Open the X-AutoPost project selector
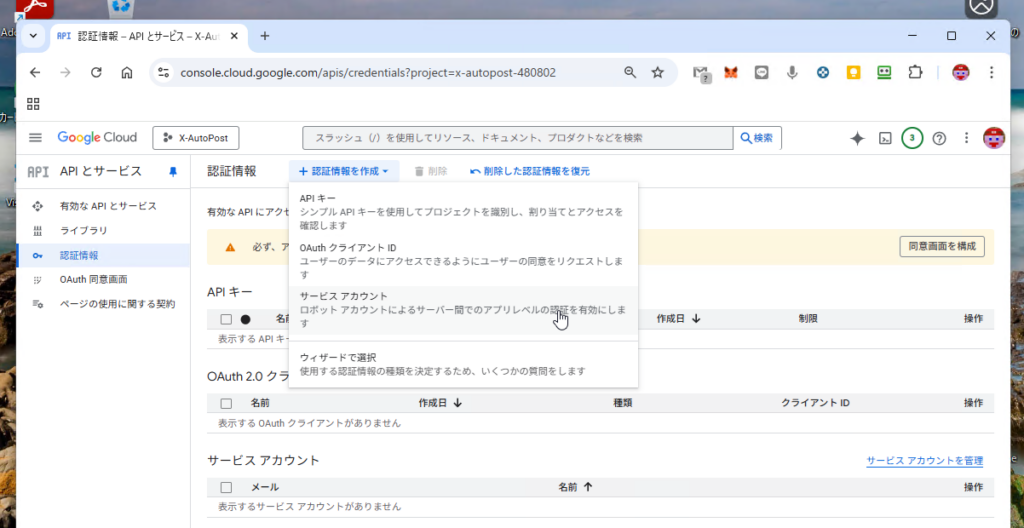The height and width of the screenshot is (528, 1024). pos(196,138)
